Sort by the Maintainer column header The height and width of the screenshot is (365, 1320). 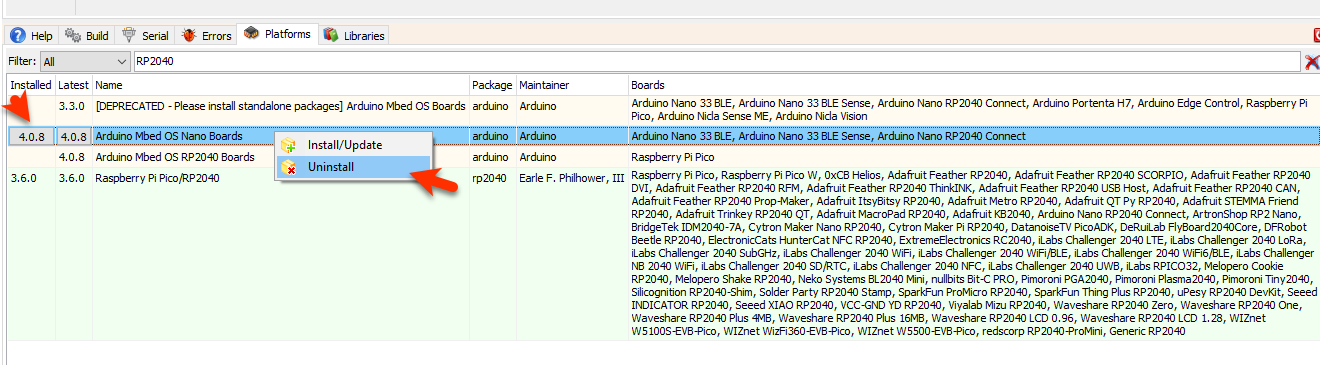[571, 85]
